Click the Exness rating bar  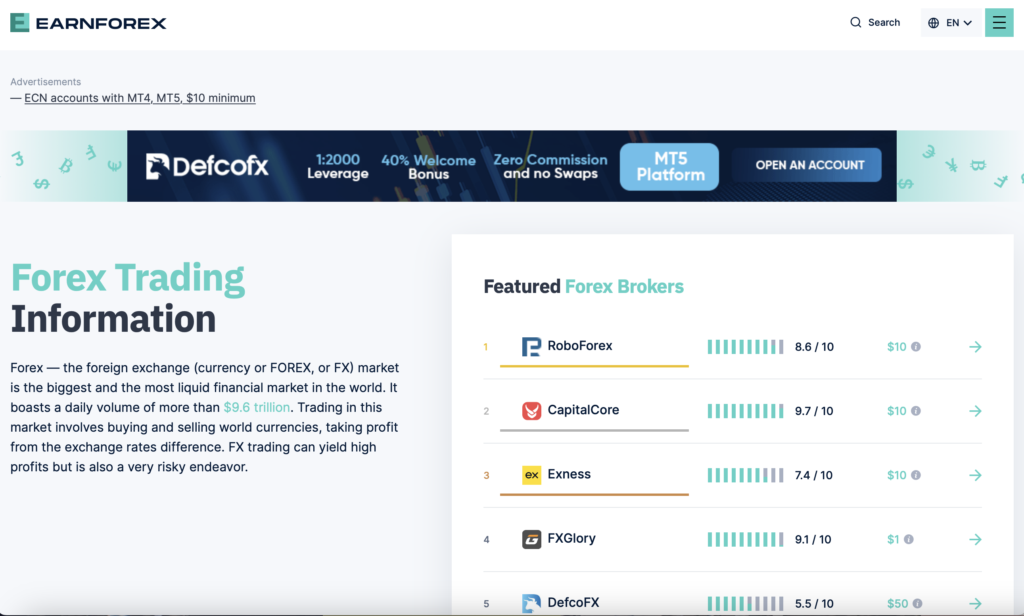tap(745, 475)
